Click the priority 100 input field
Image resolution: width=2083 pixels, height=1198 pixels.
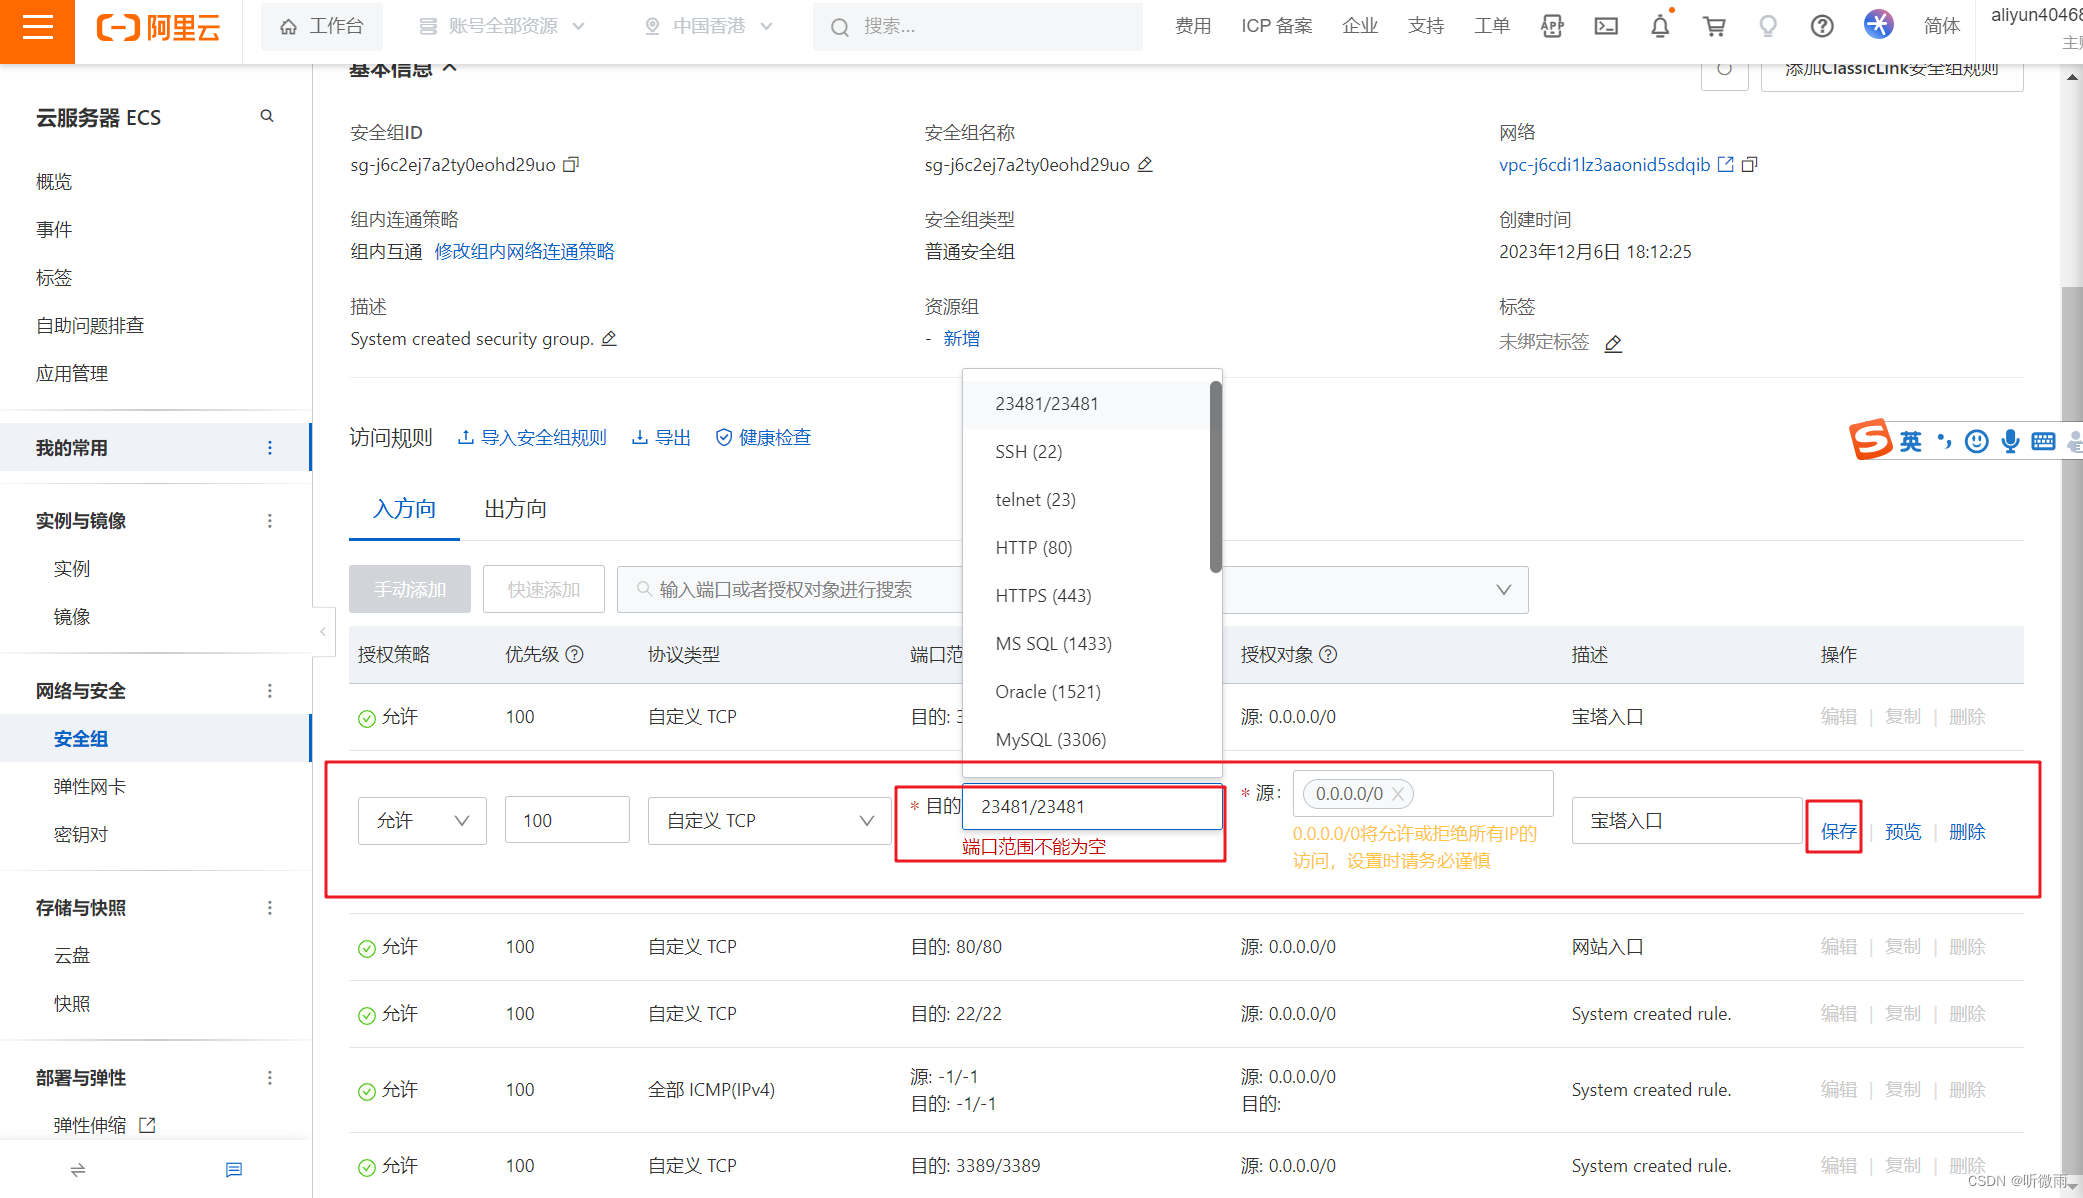(567, 821)
